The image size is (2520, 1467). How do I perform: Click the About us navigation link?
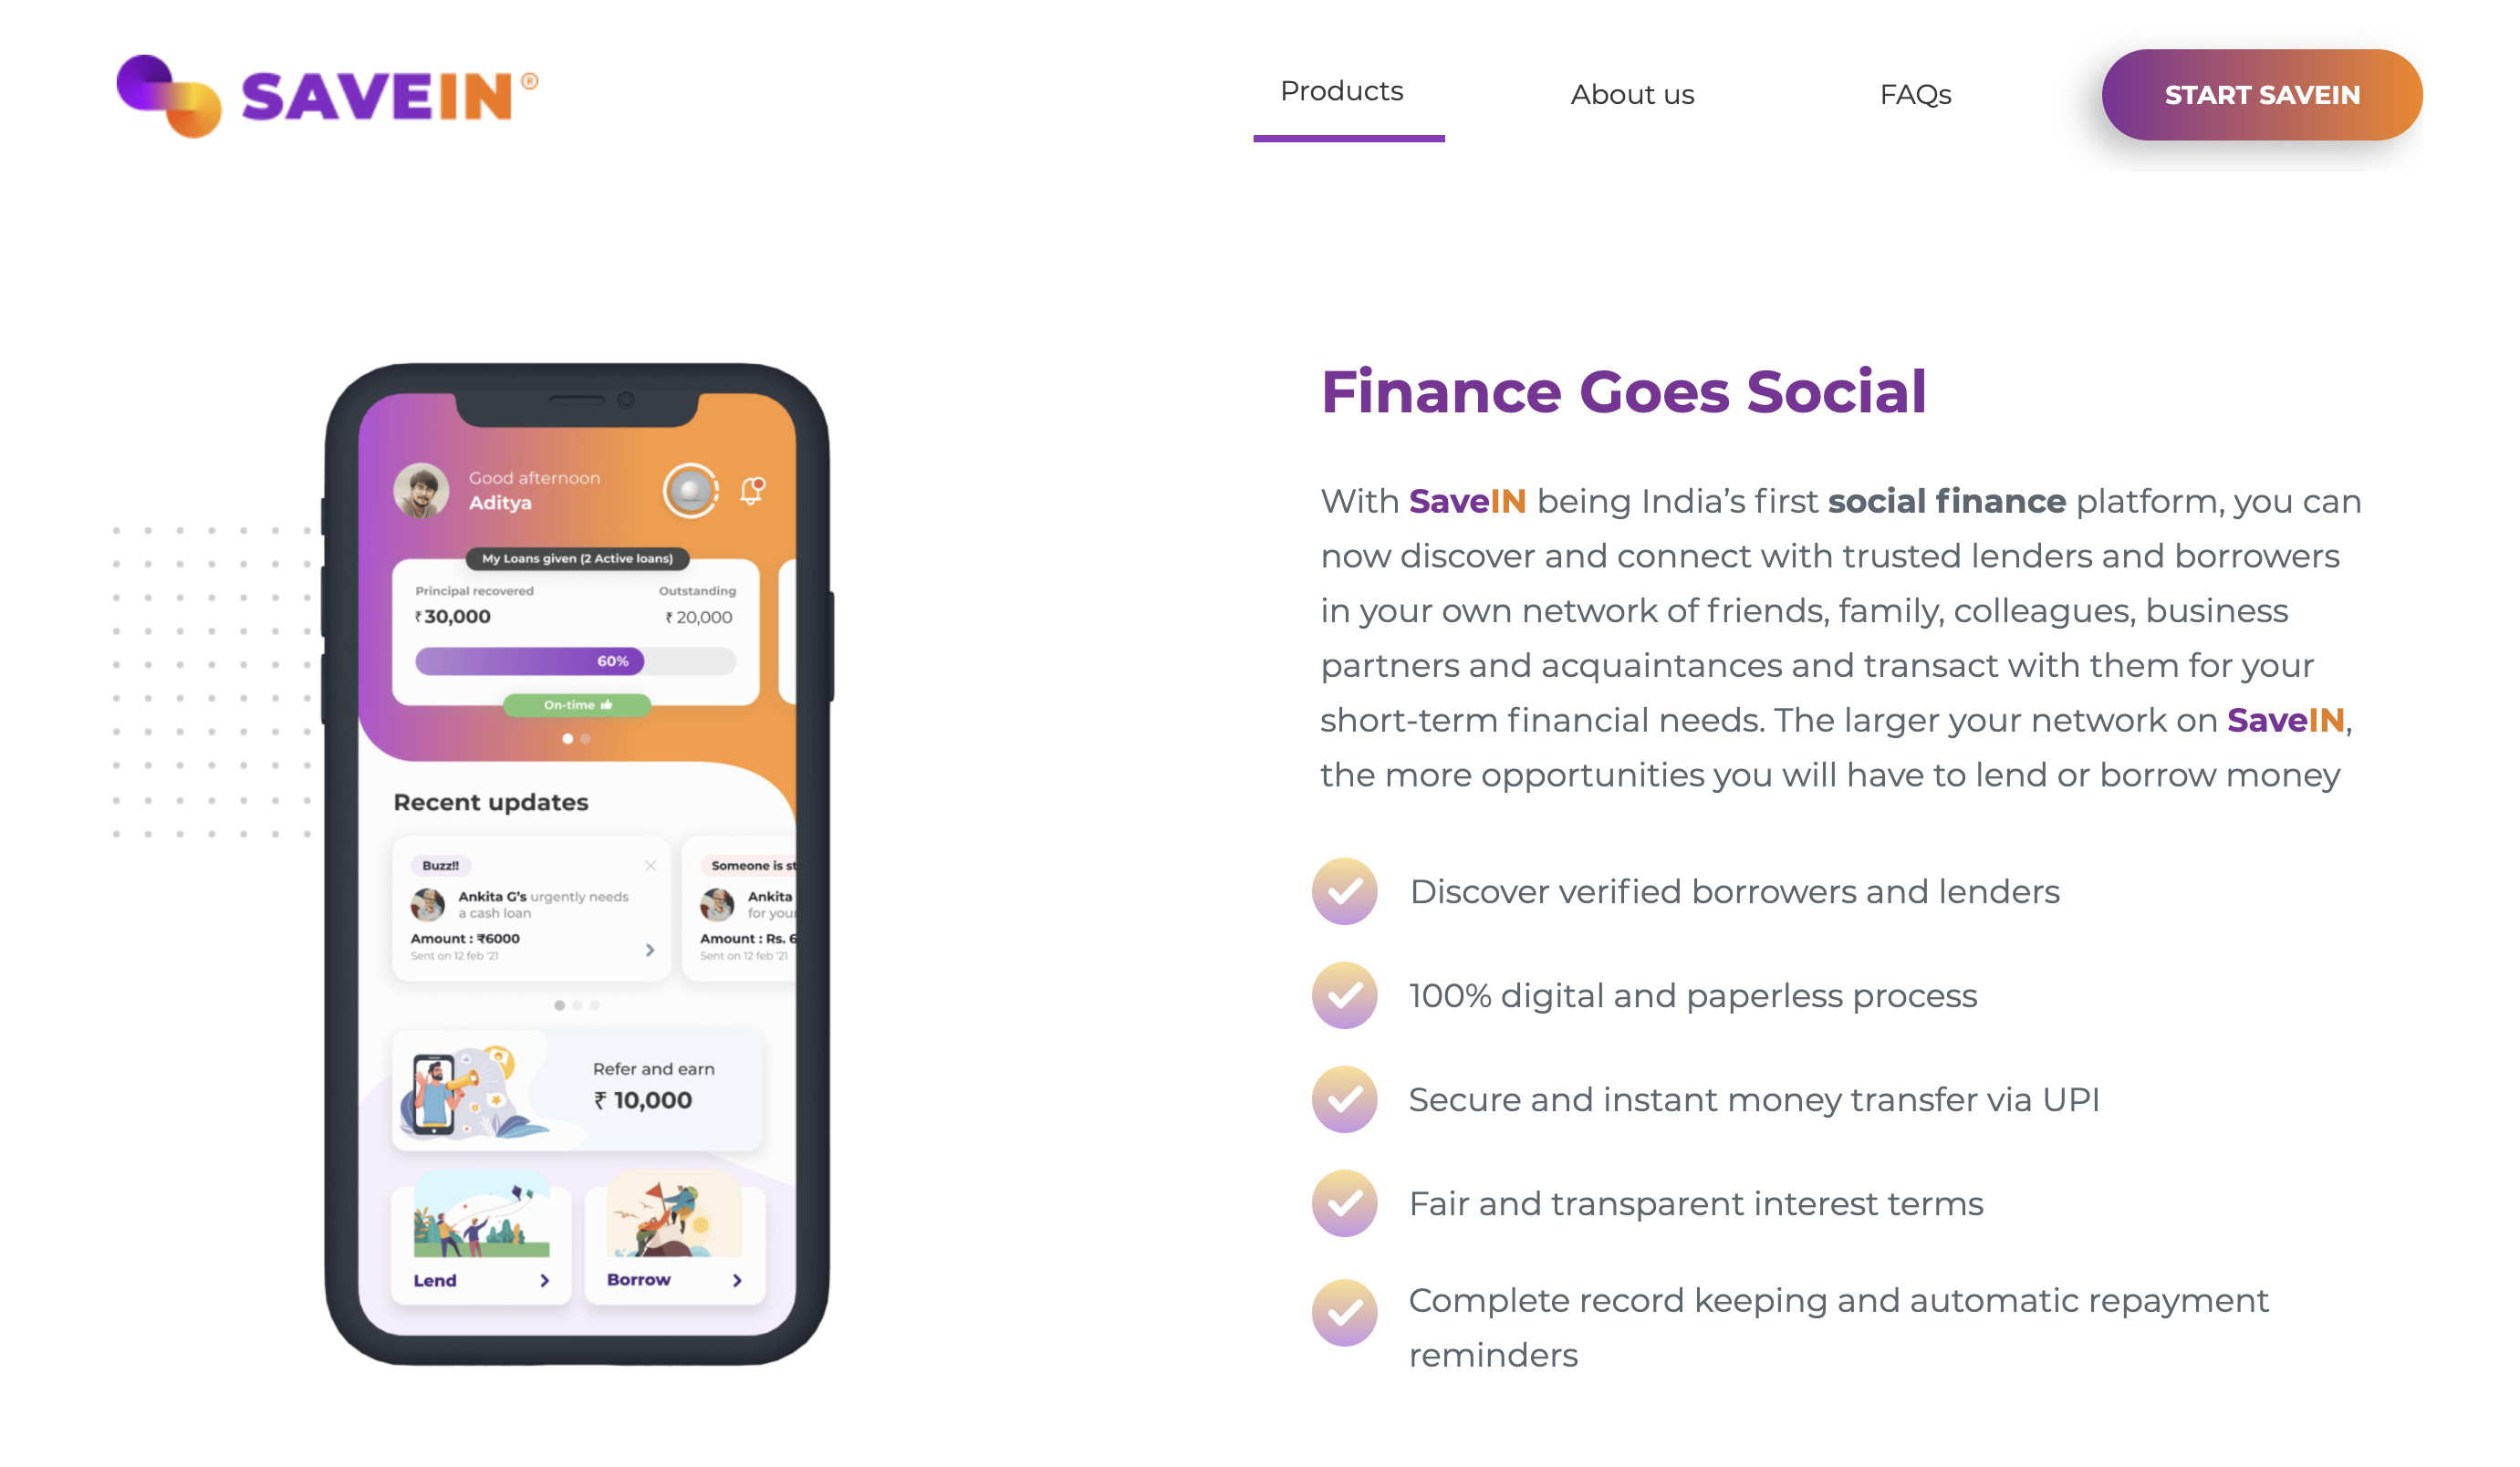(x=1633, y=96)
